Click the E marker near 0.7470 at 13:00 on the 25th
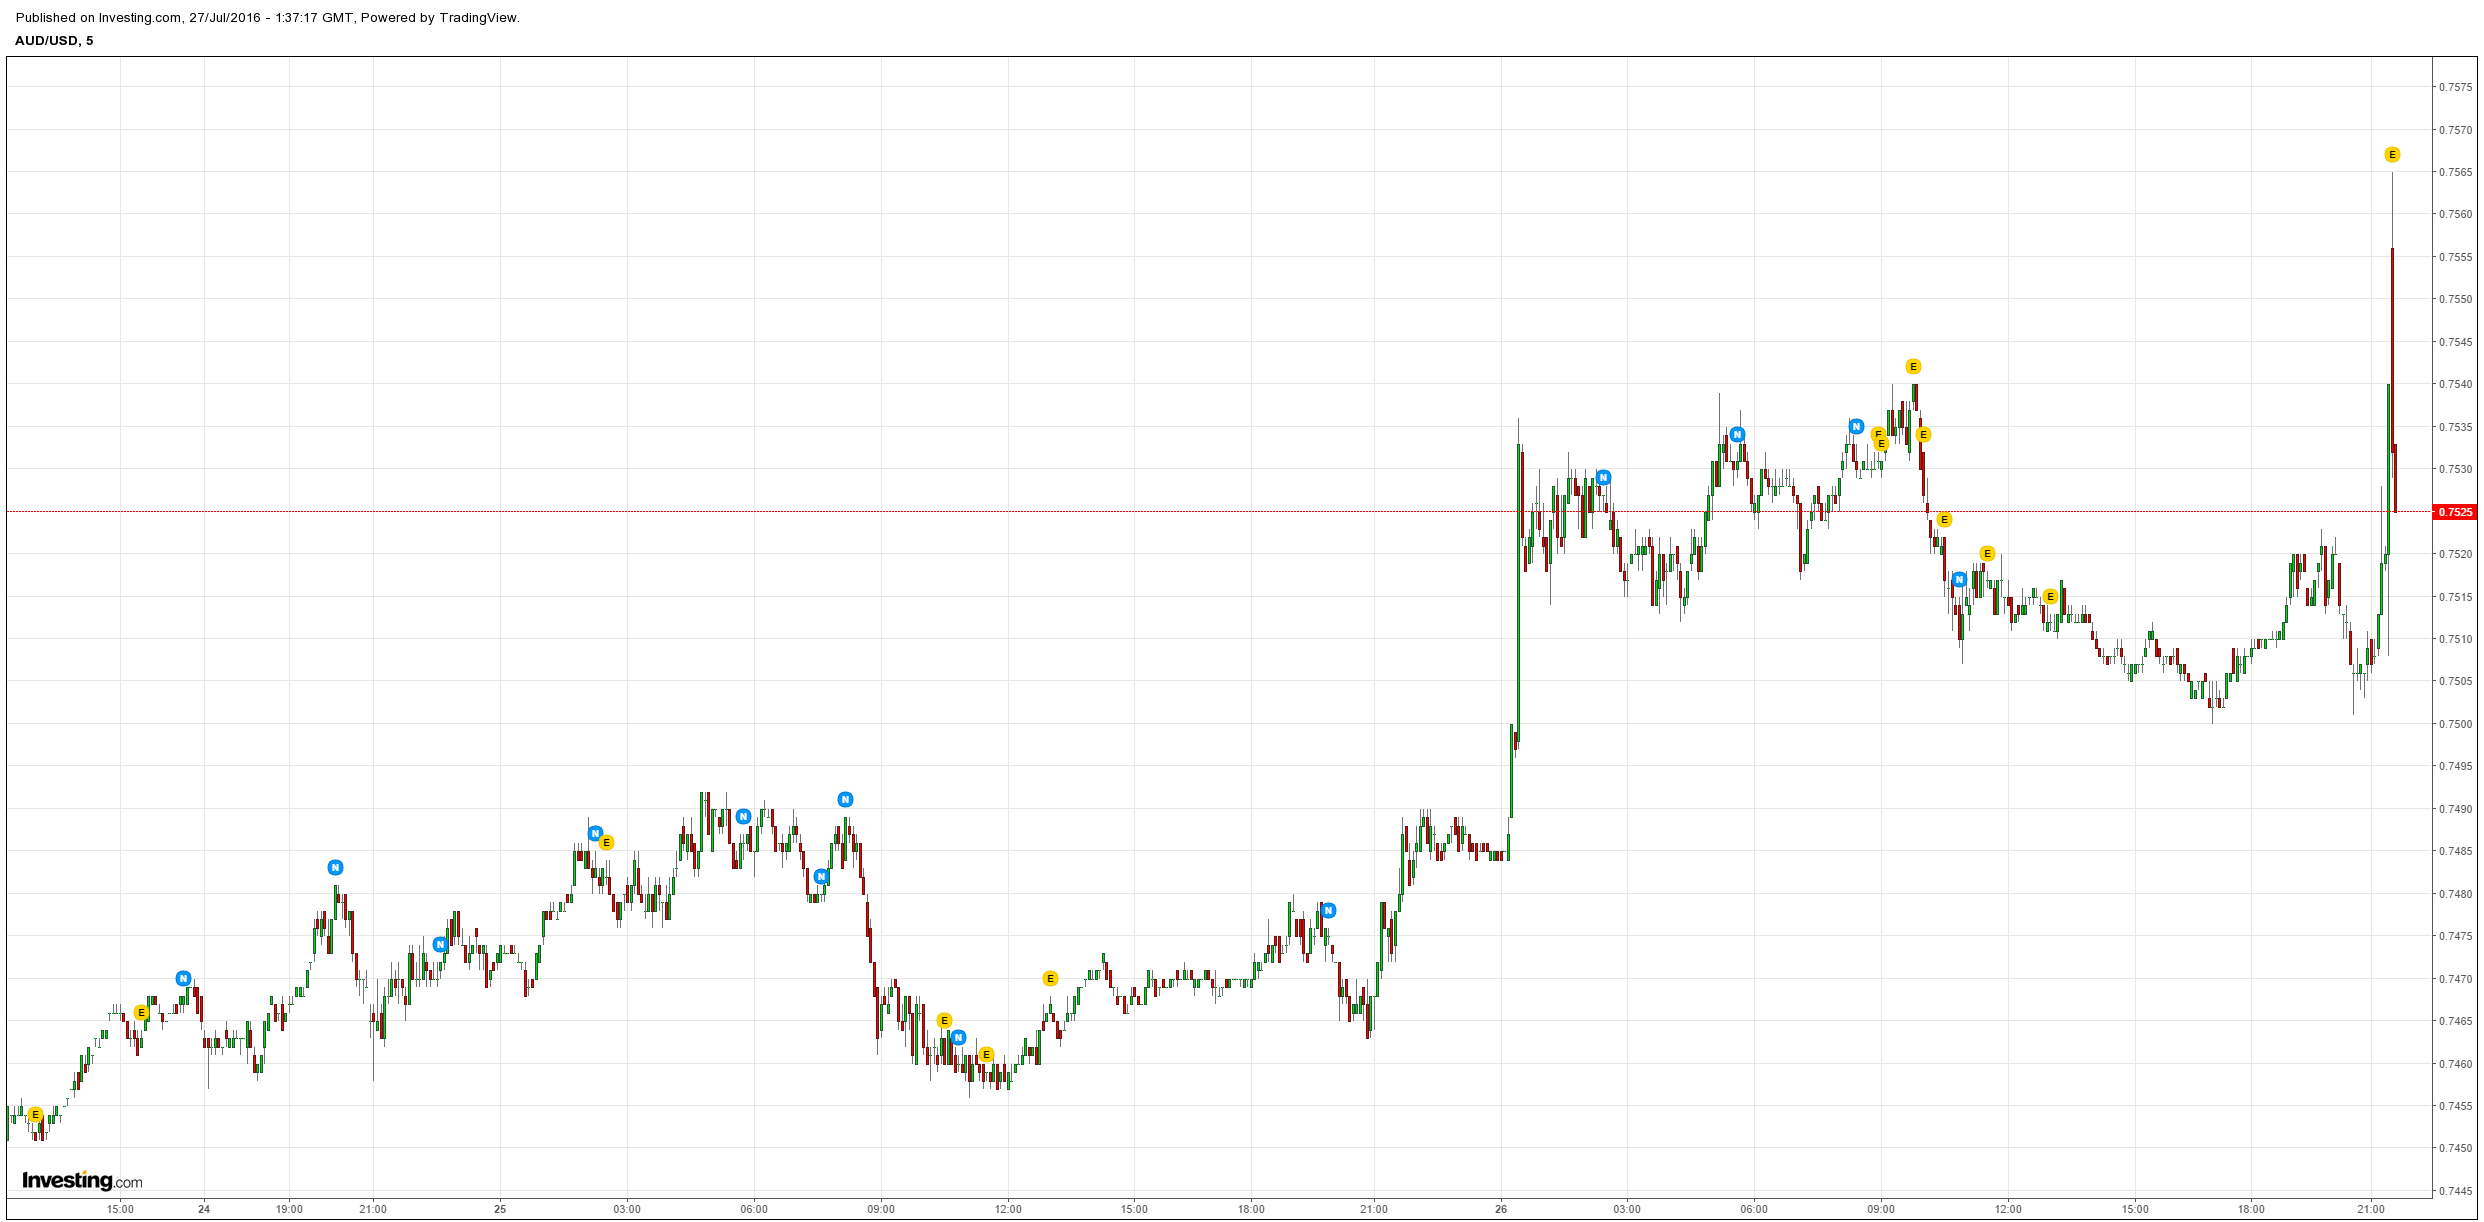This screenshot has height=1222, width=2484. [1050, 979]
